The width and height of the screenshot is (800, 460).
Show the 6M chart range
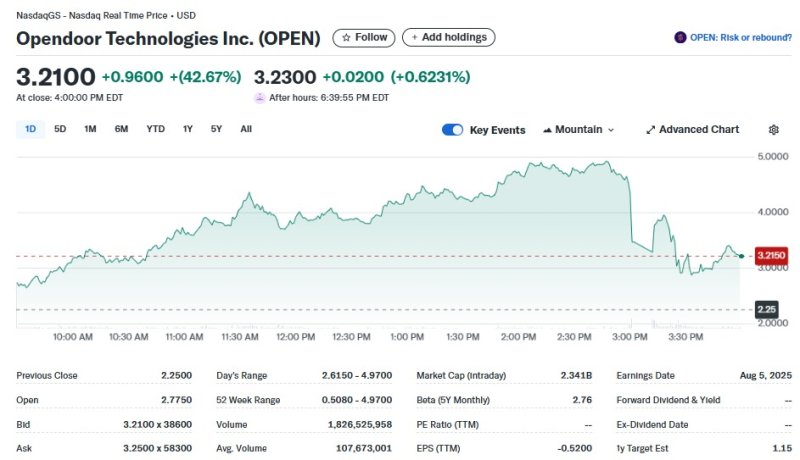click(121, 129)
